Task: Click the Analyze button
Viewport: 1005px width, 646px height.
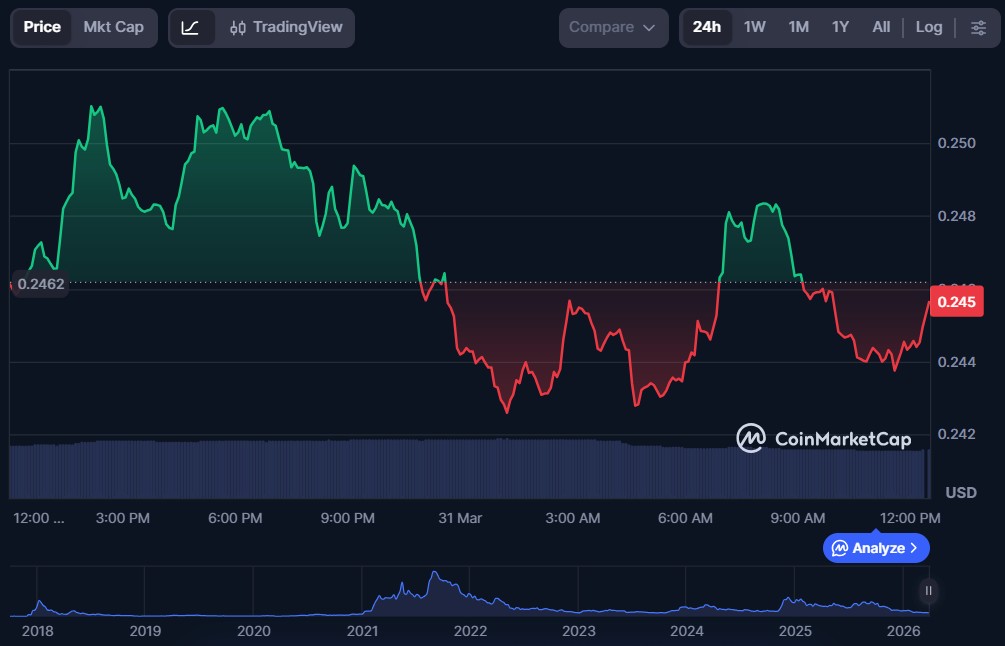Action: coord(875,548)
